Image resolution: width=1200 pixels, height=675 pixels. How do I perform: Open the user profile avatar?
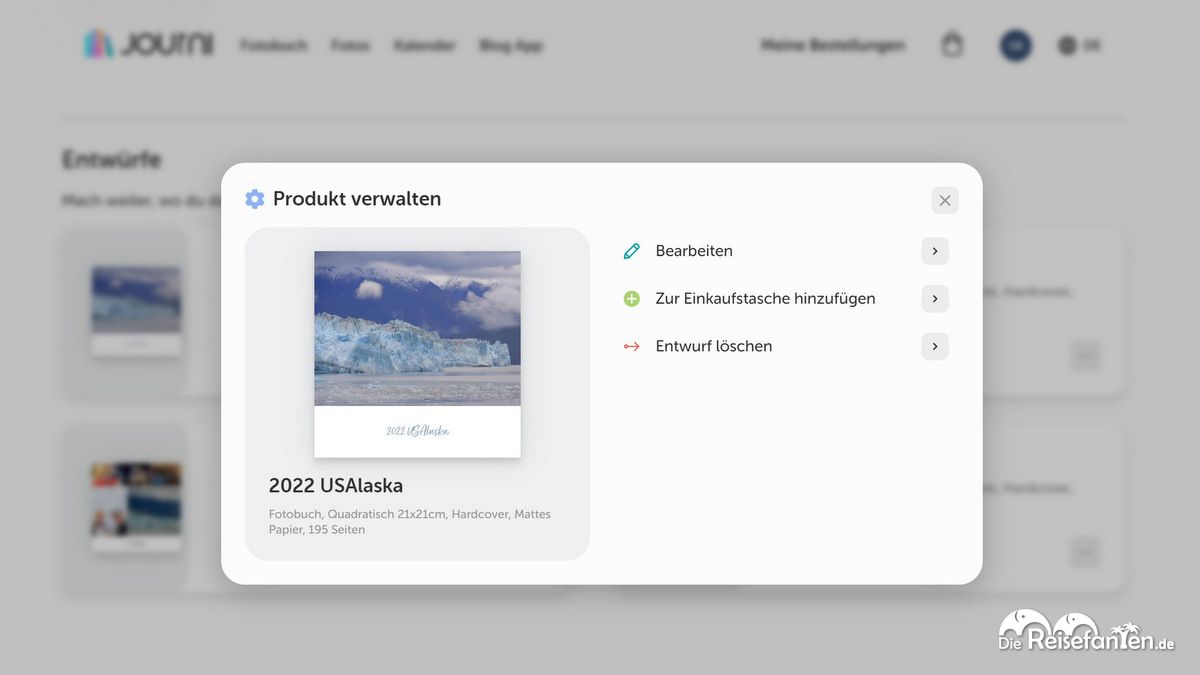(x=1015, y=45)
